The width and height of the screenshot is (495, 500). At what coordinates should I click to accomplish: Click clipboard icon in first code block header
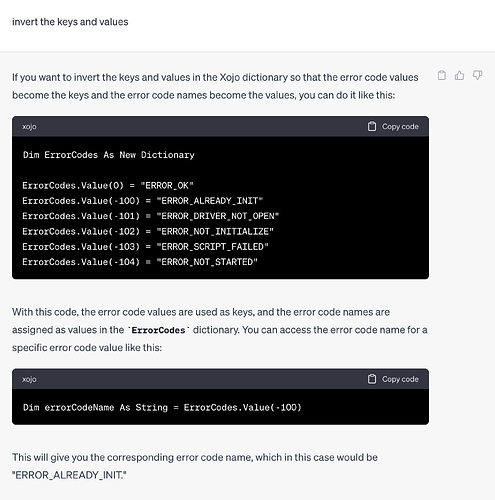coord(372,126)
